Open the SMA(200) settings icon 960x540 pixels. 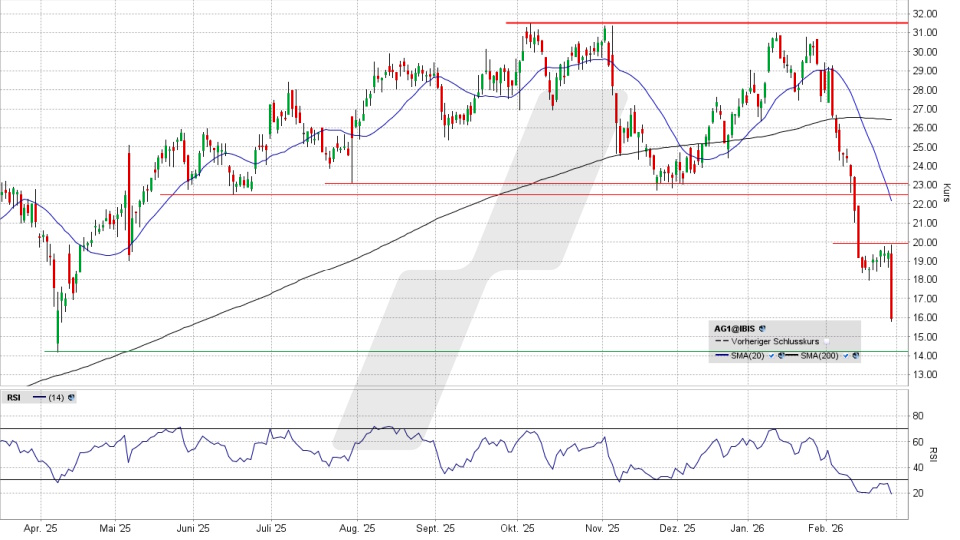coord(857,355)
